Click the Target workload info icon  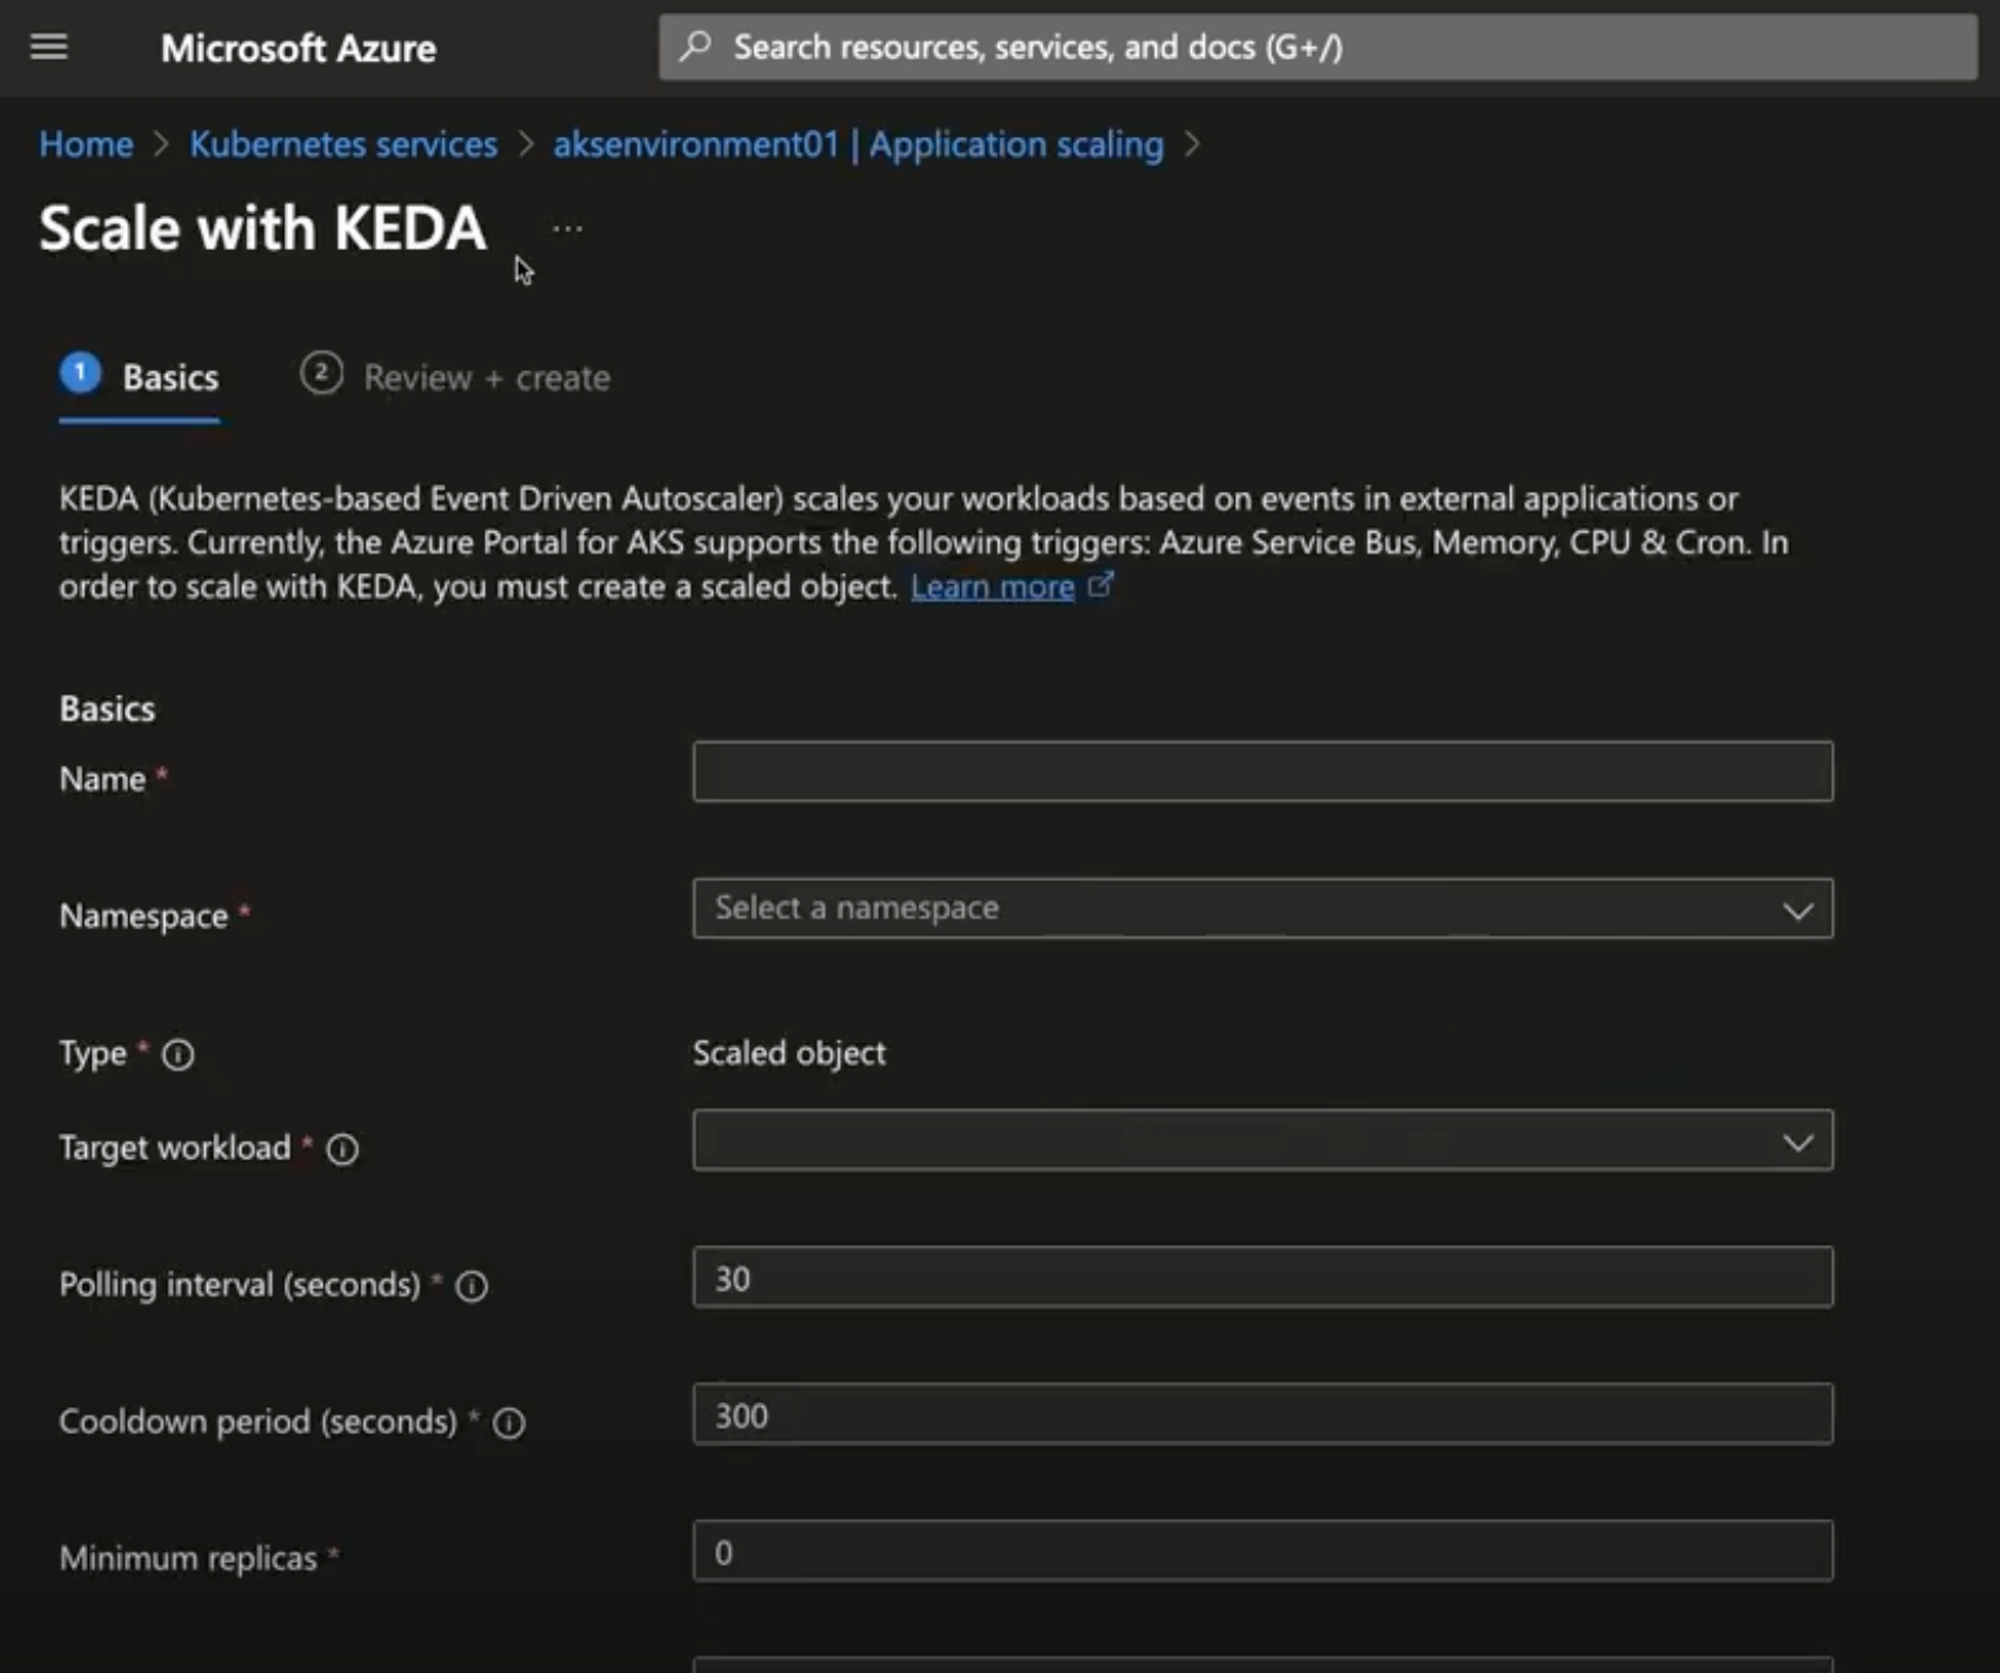[343, 1149]
